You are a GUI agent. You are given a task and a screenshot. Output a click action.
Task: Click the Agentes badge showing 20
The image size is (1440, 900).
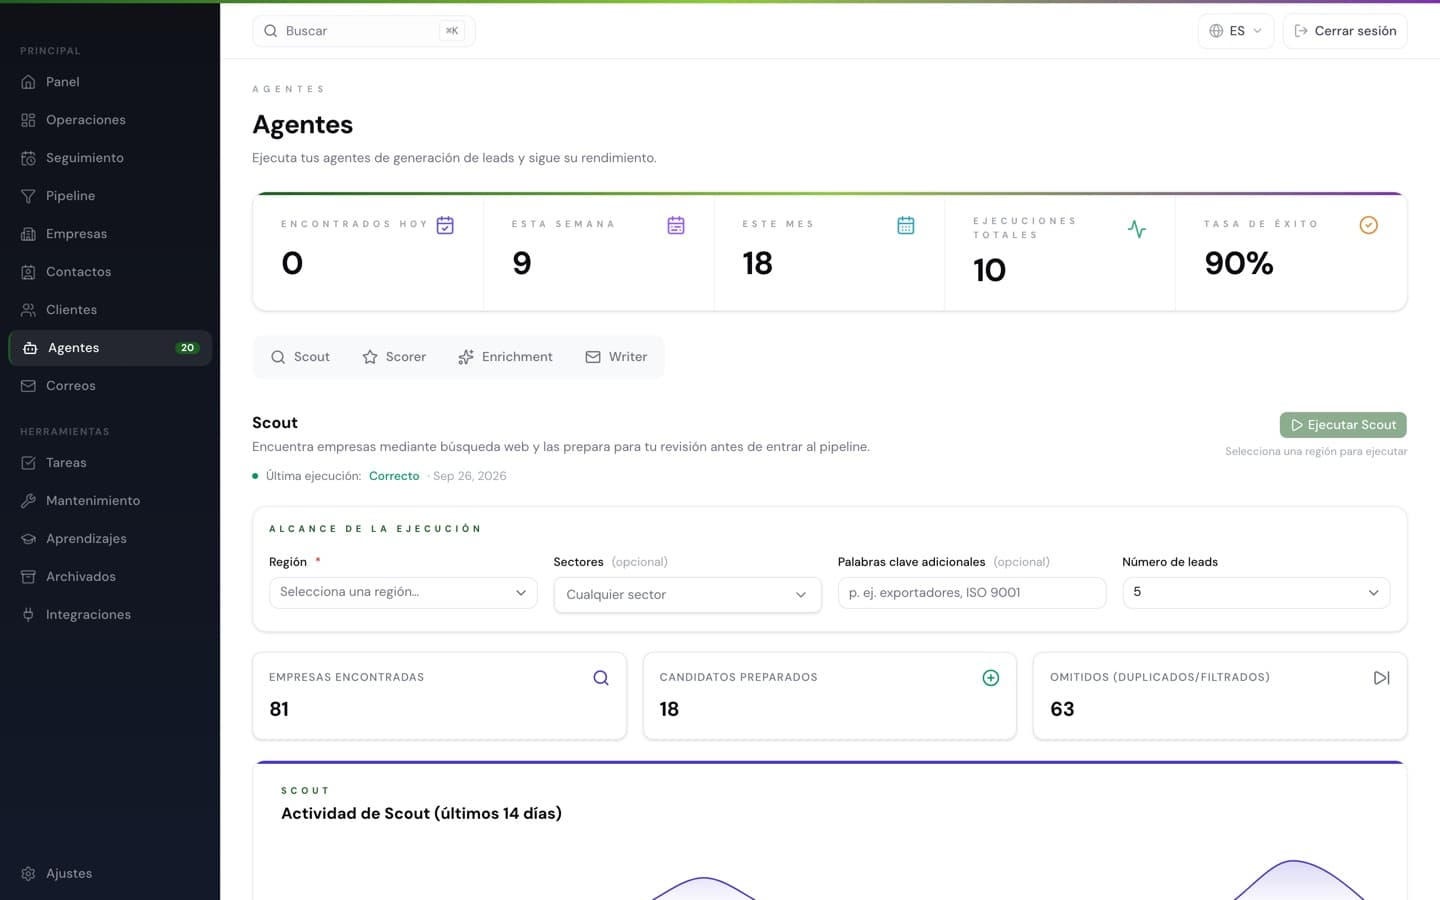point(187,348)
